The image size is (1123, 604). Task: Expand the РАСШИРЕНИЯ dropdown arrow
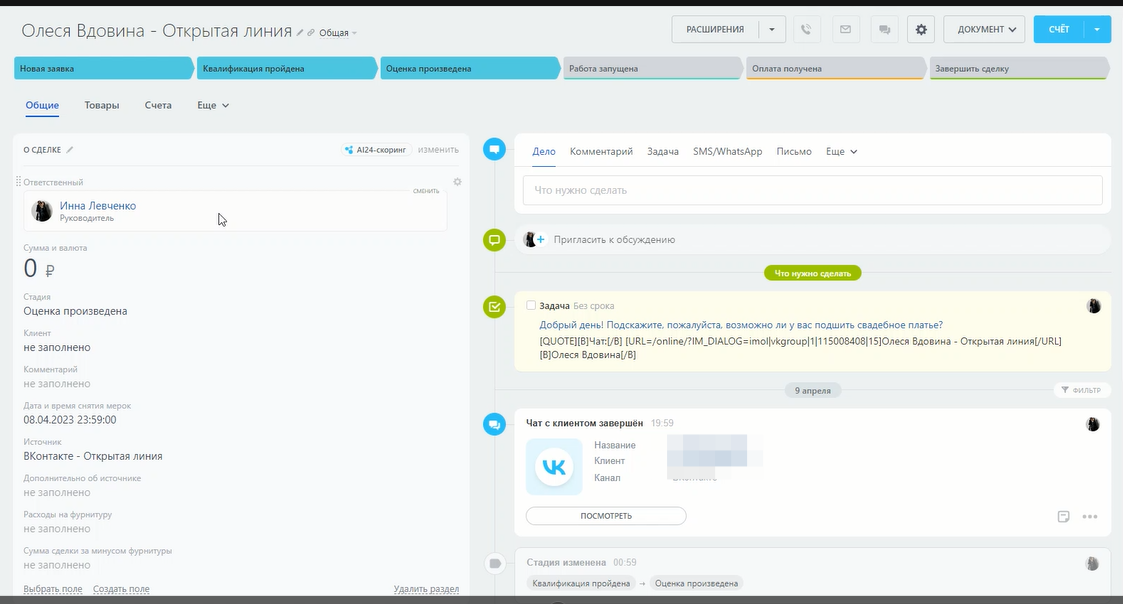coord(771,30)
